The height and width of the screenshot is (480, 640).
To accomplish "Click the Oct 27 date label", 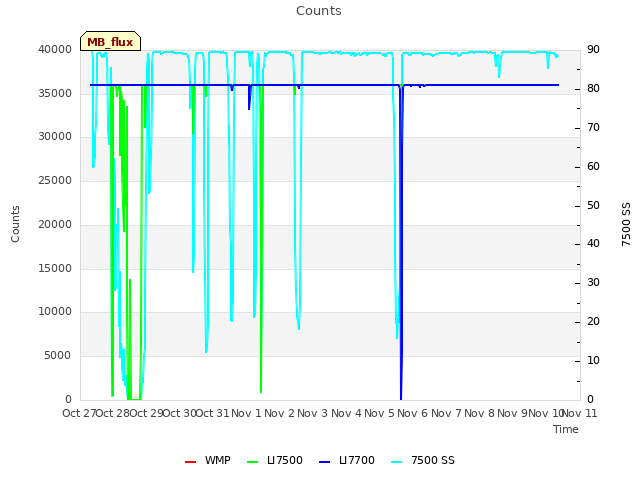I will click(x=79, y=413).
